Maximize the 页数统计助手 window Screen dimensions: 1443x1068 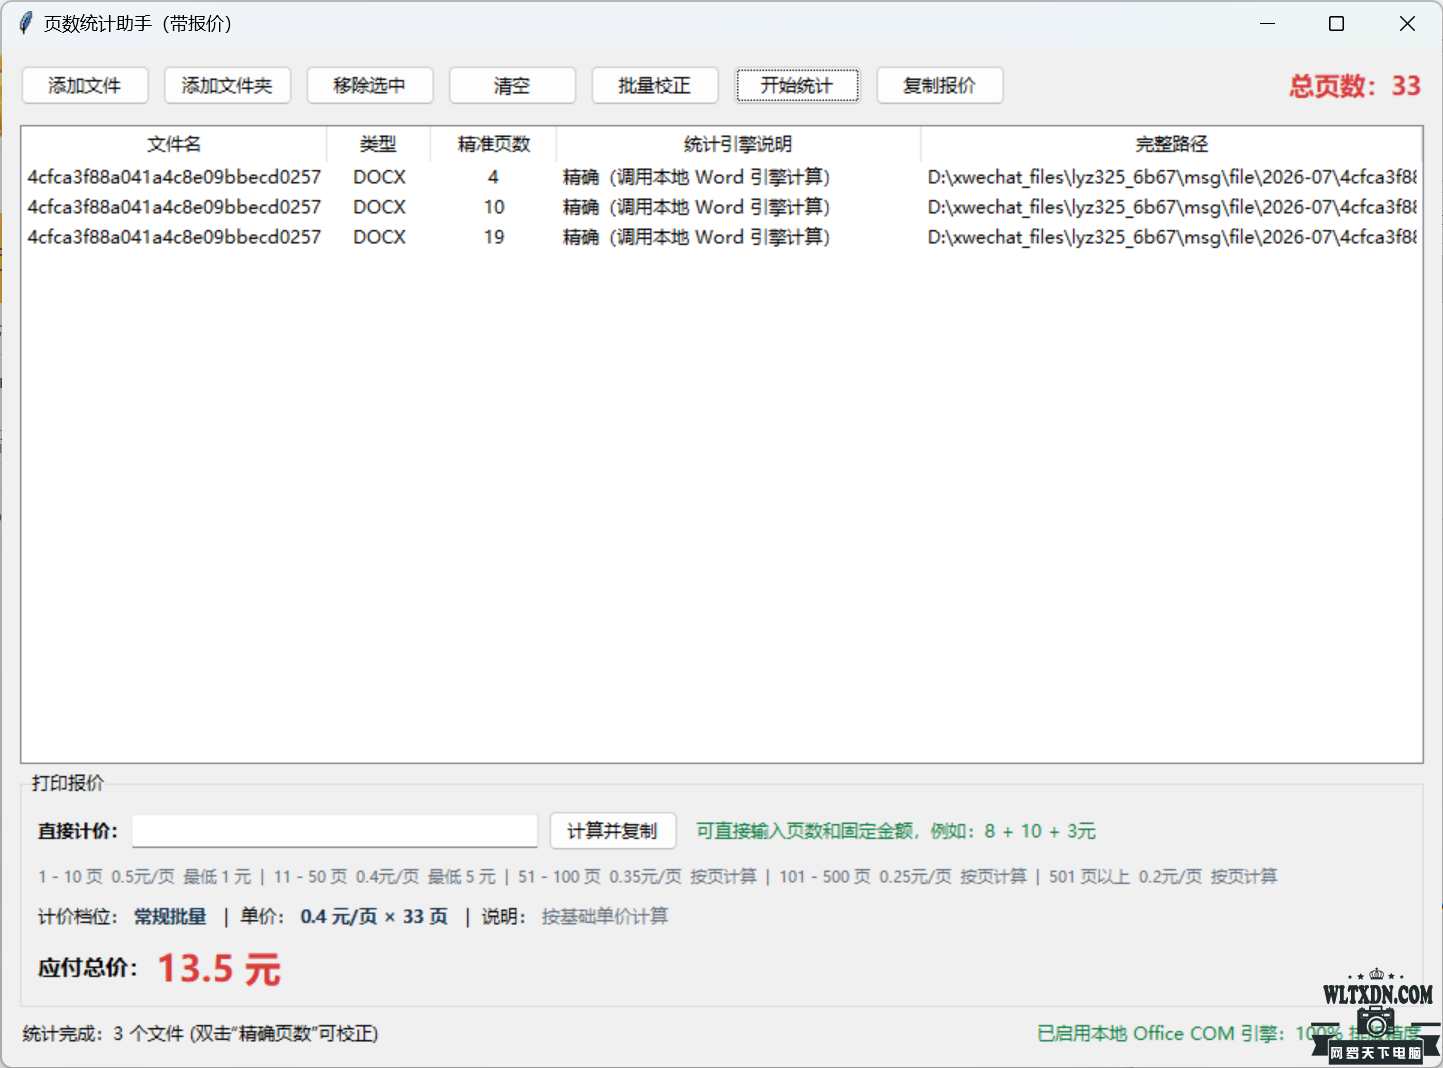pos(1336,24)
